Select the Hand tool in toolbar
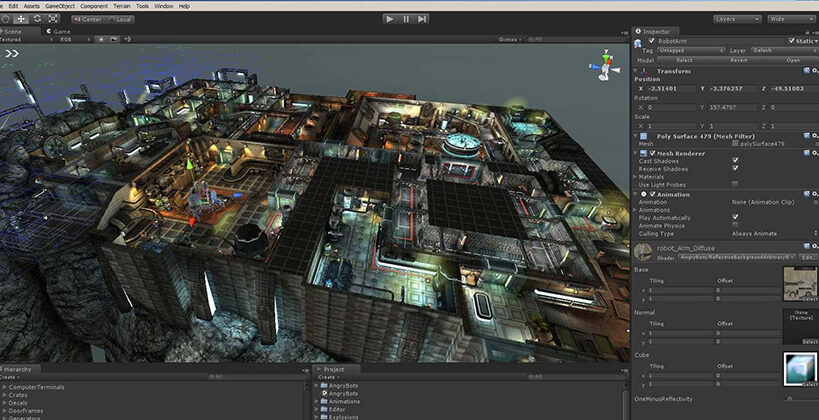This screenshot has width=819, height=420. point(5,19)
